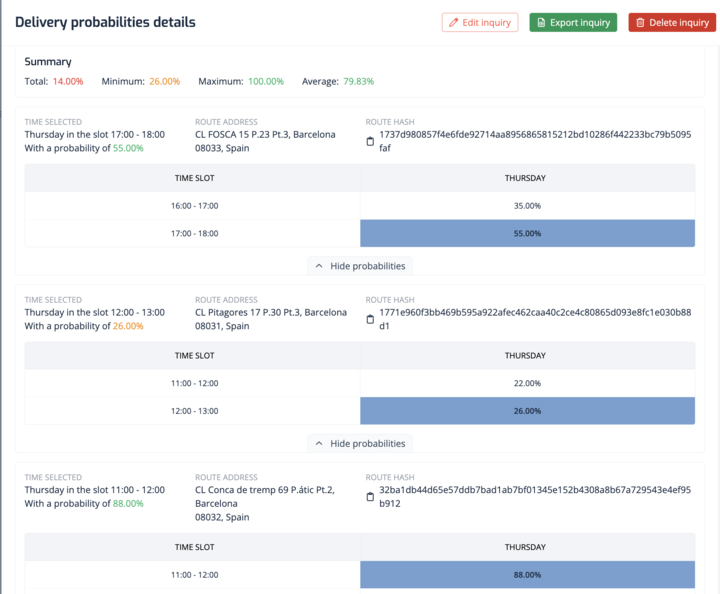This screenshot has height=594, width=720.
Task: Click the 11:00 - 12:00 row under Pitagores route
Action: (x=360, y=383)
